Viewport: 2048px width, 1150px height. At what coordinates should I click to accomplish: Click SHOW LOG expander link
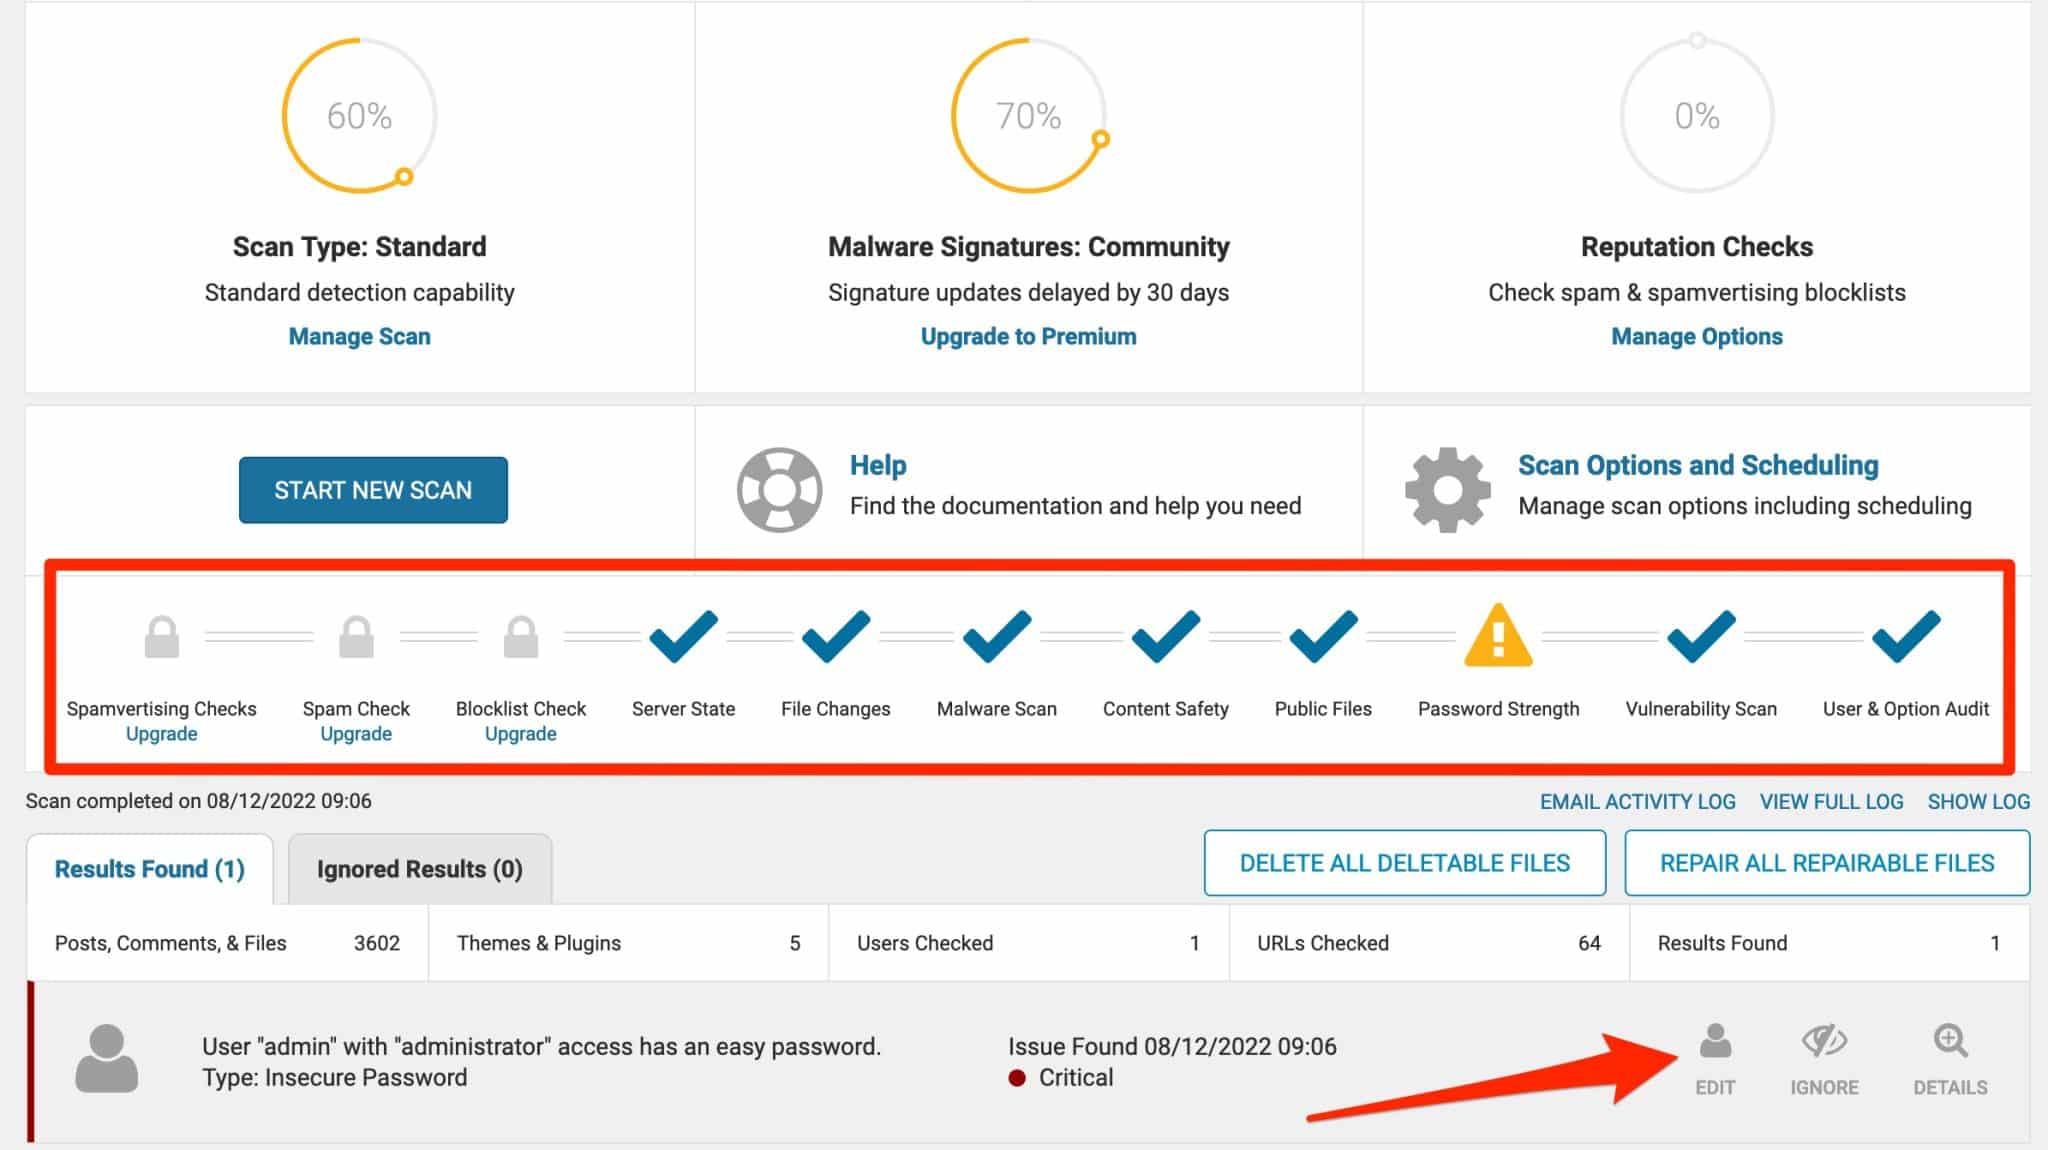[1976, 801]
